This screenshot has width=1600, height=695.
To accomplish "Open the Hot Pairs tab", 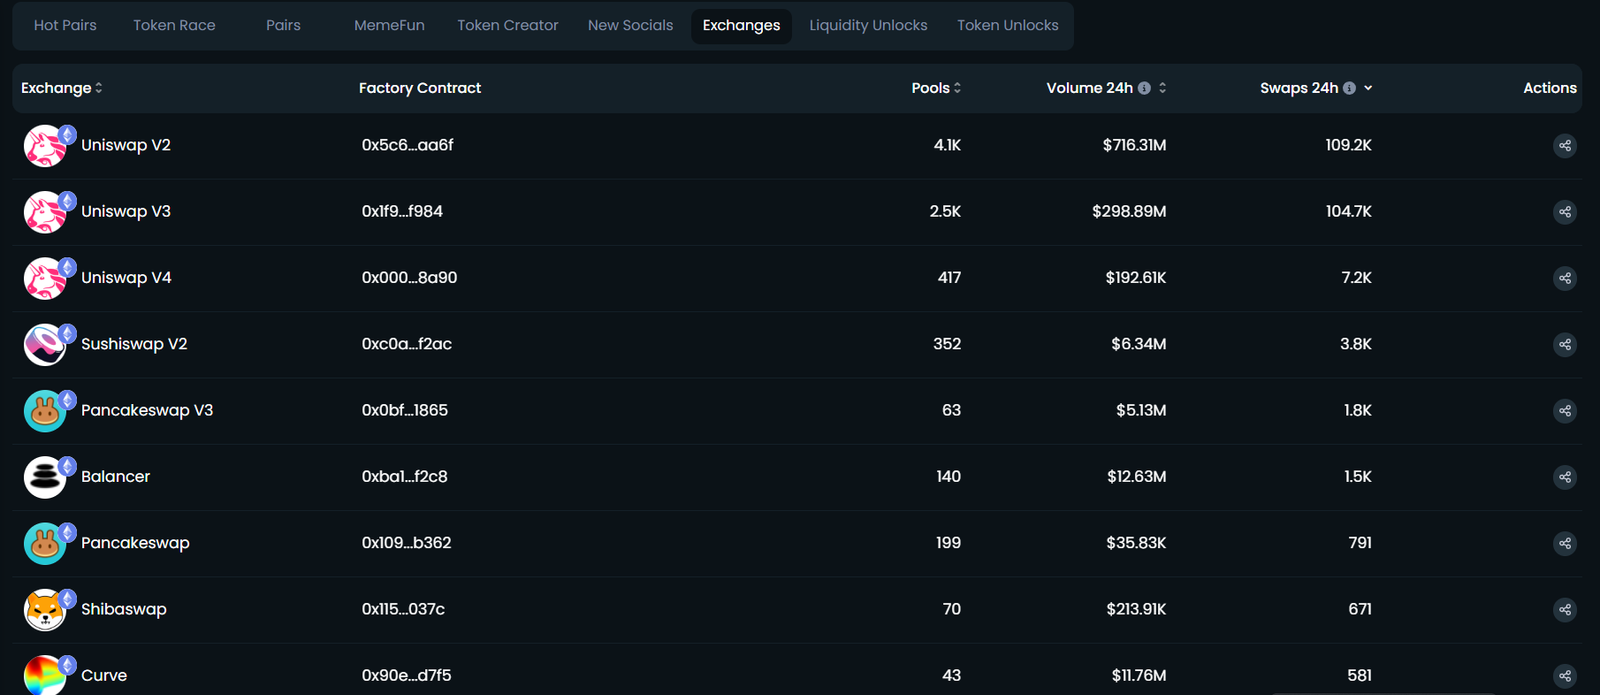I will 65,26.
